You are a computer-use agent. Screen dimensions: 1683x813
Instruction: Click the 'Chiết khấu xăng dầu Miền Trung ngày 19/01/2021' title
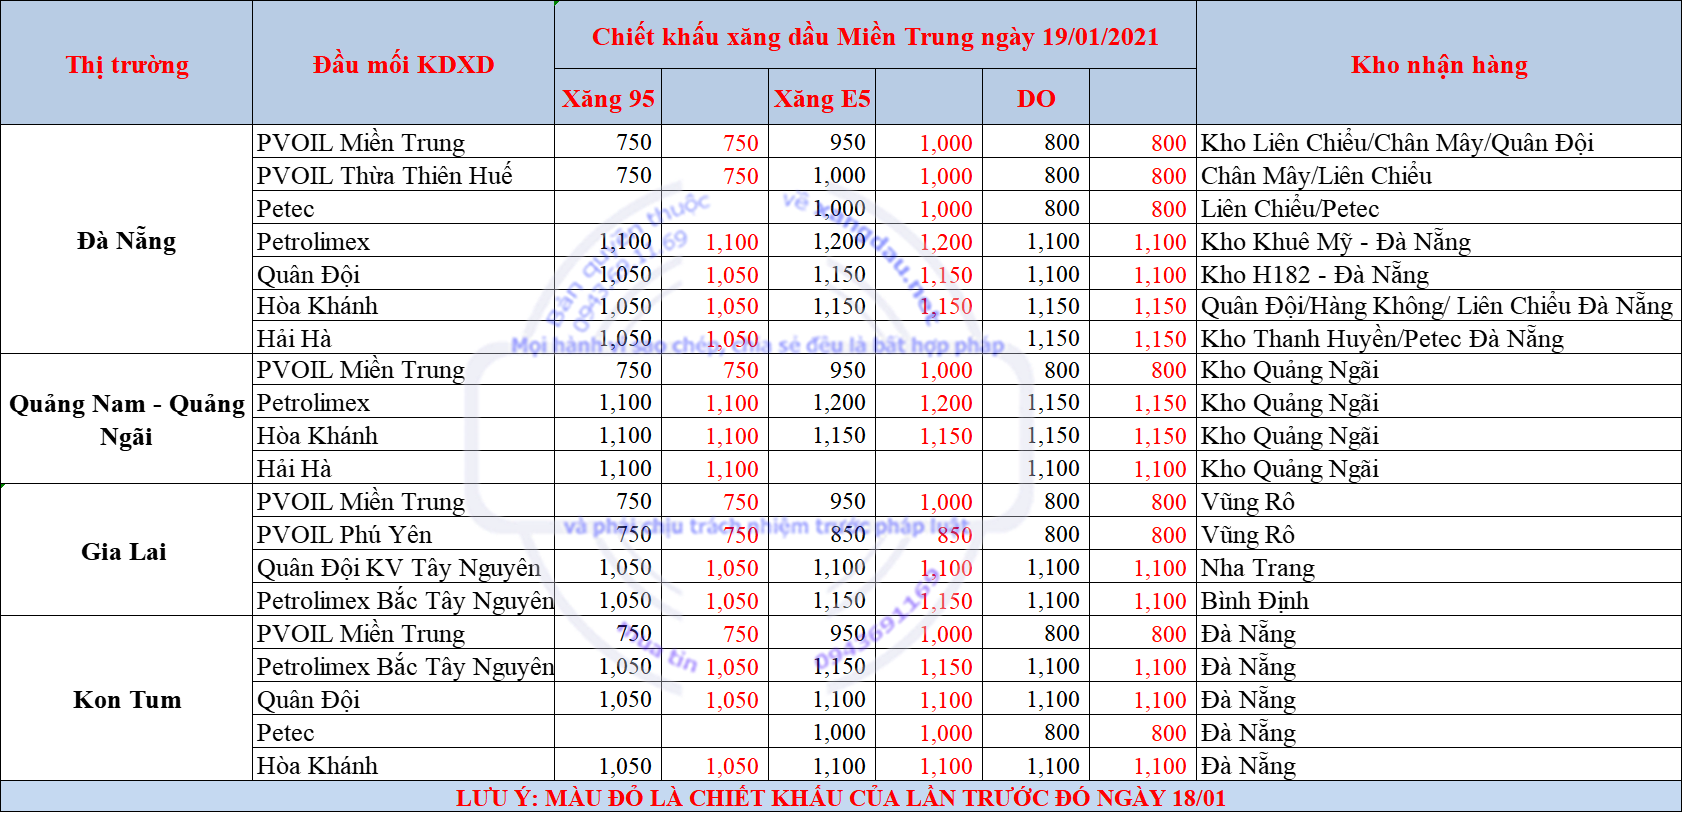[875, 37]
